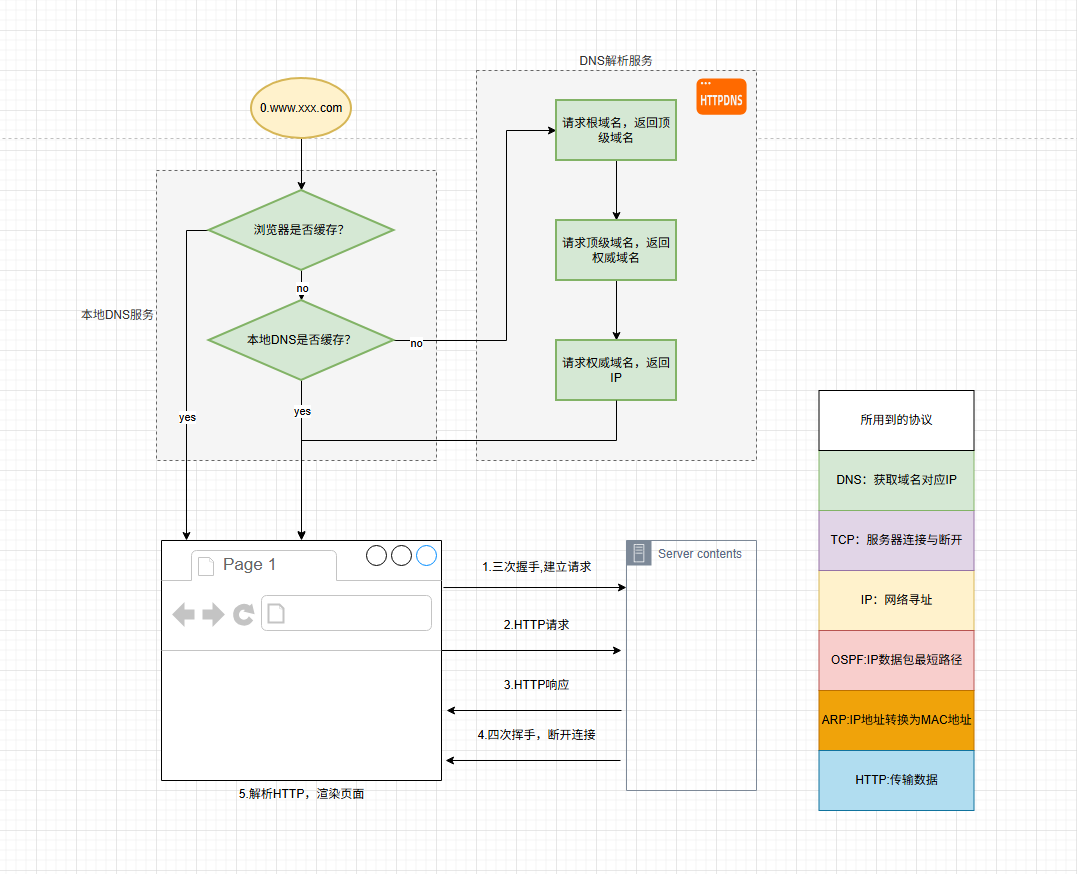
Task: Pick the orange ARP legend box
Action: click(896, 720)
